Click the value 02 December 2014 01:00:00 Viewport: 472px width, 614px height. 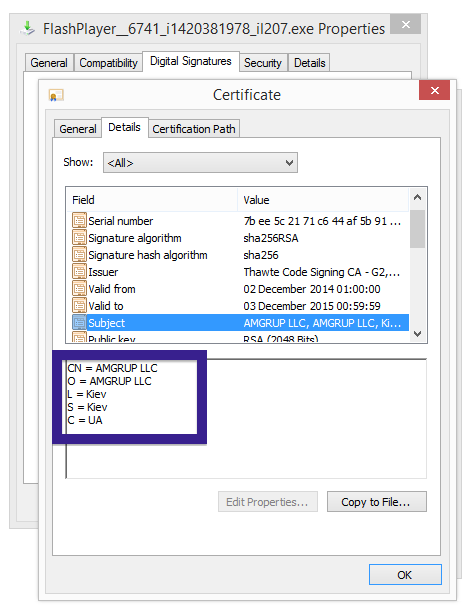(x=312, y=289)
